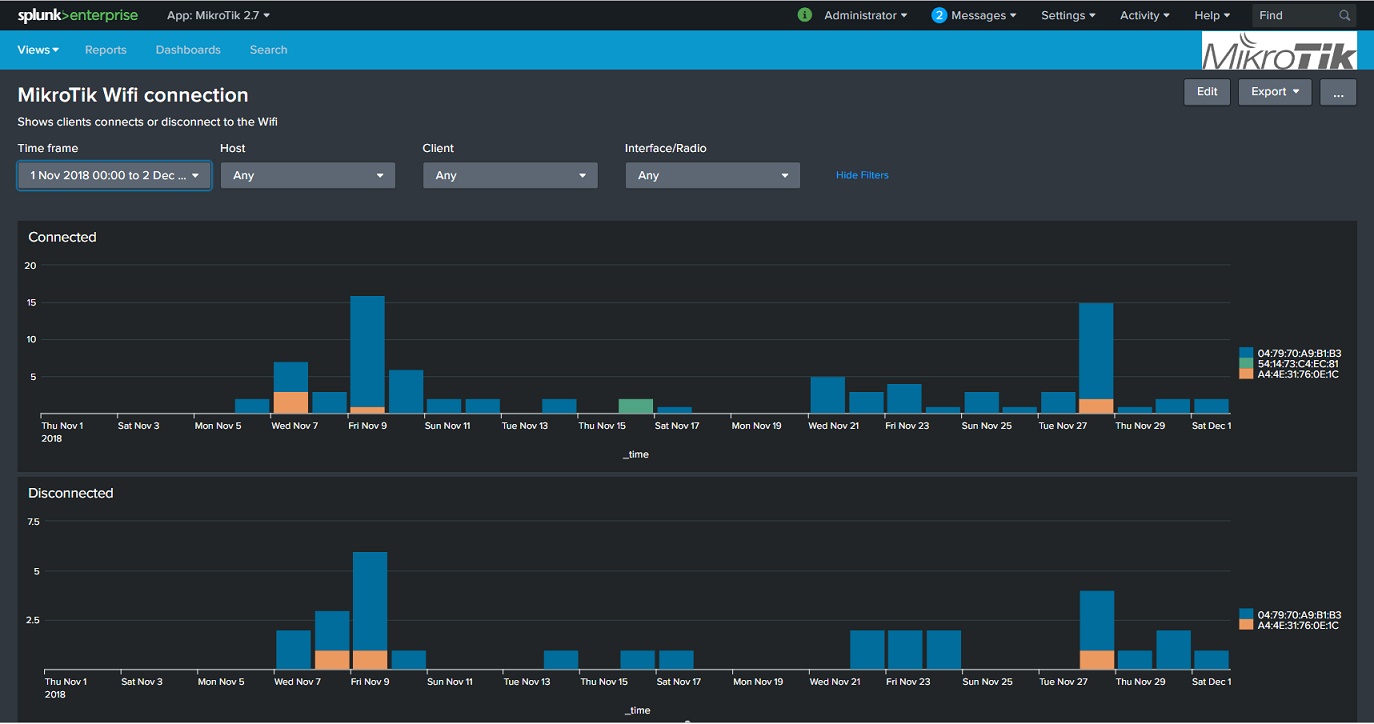Image resolution: width=1374 pixels, height=724 pixels.
Task: Click the dashboard description about Wifi clients
Action: 147,122
